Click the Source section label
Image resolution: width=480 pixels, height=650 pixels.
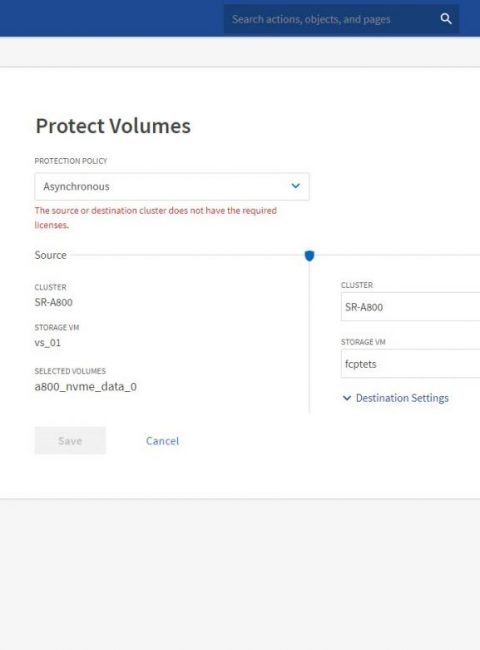tap(51, 255)
